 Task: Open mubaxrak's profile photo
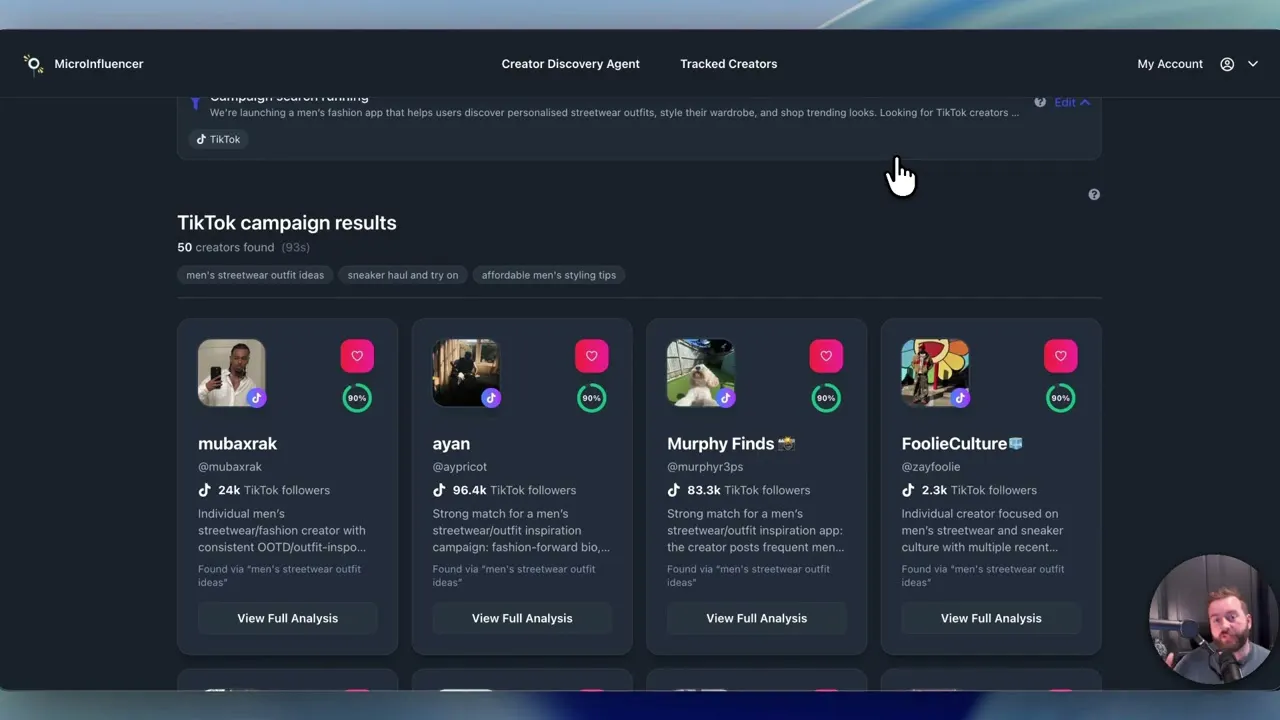coord(231,372)
